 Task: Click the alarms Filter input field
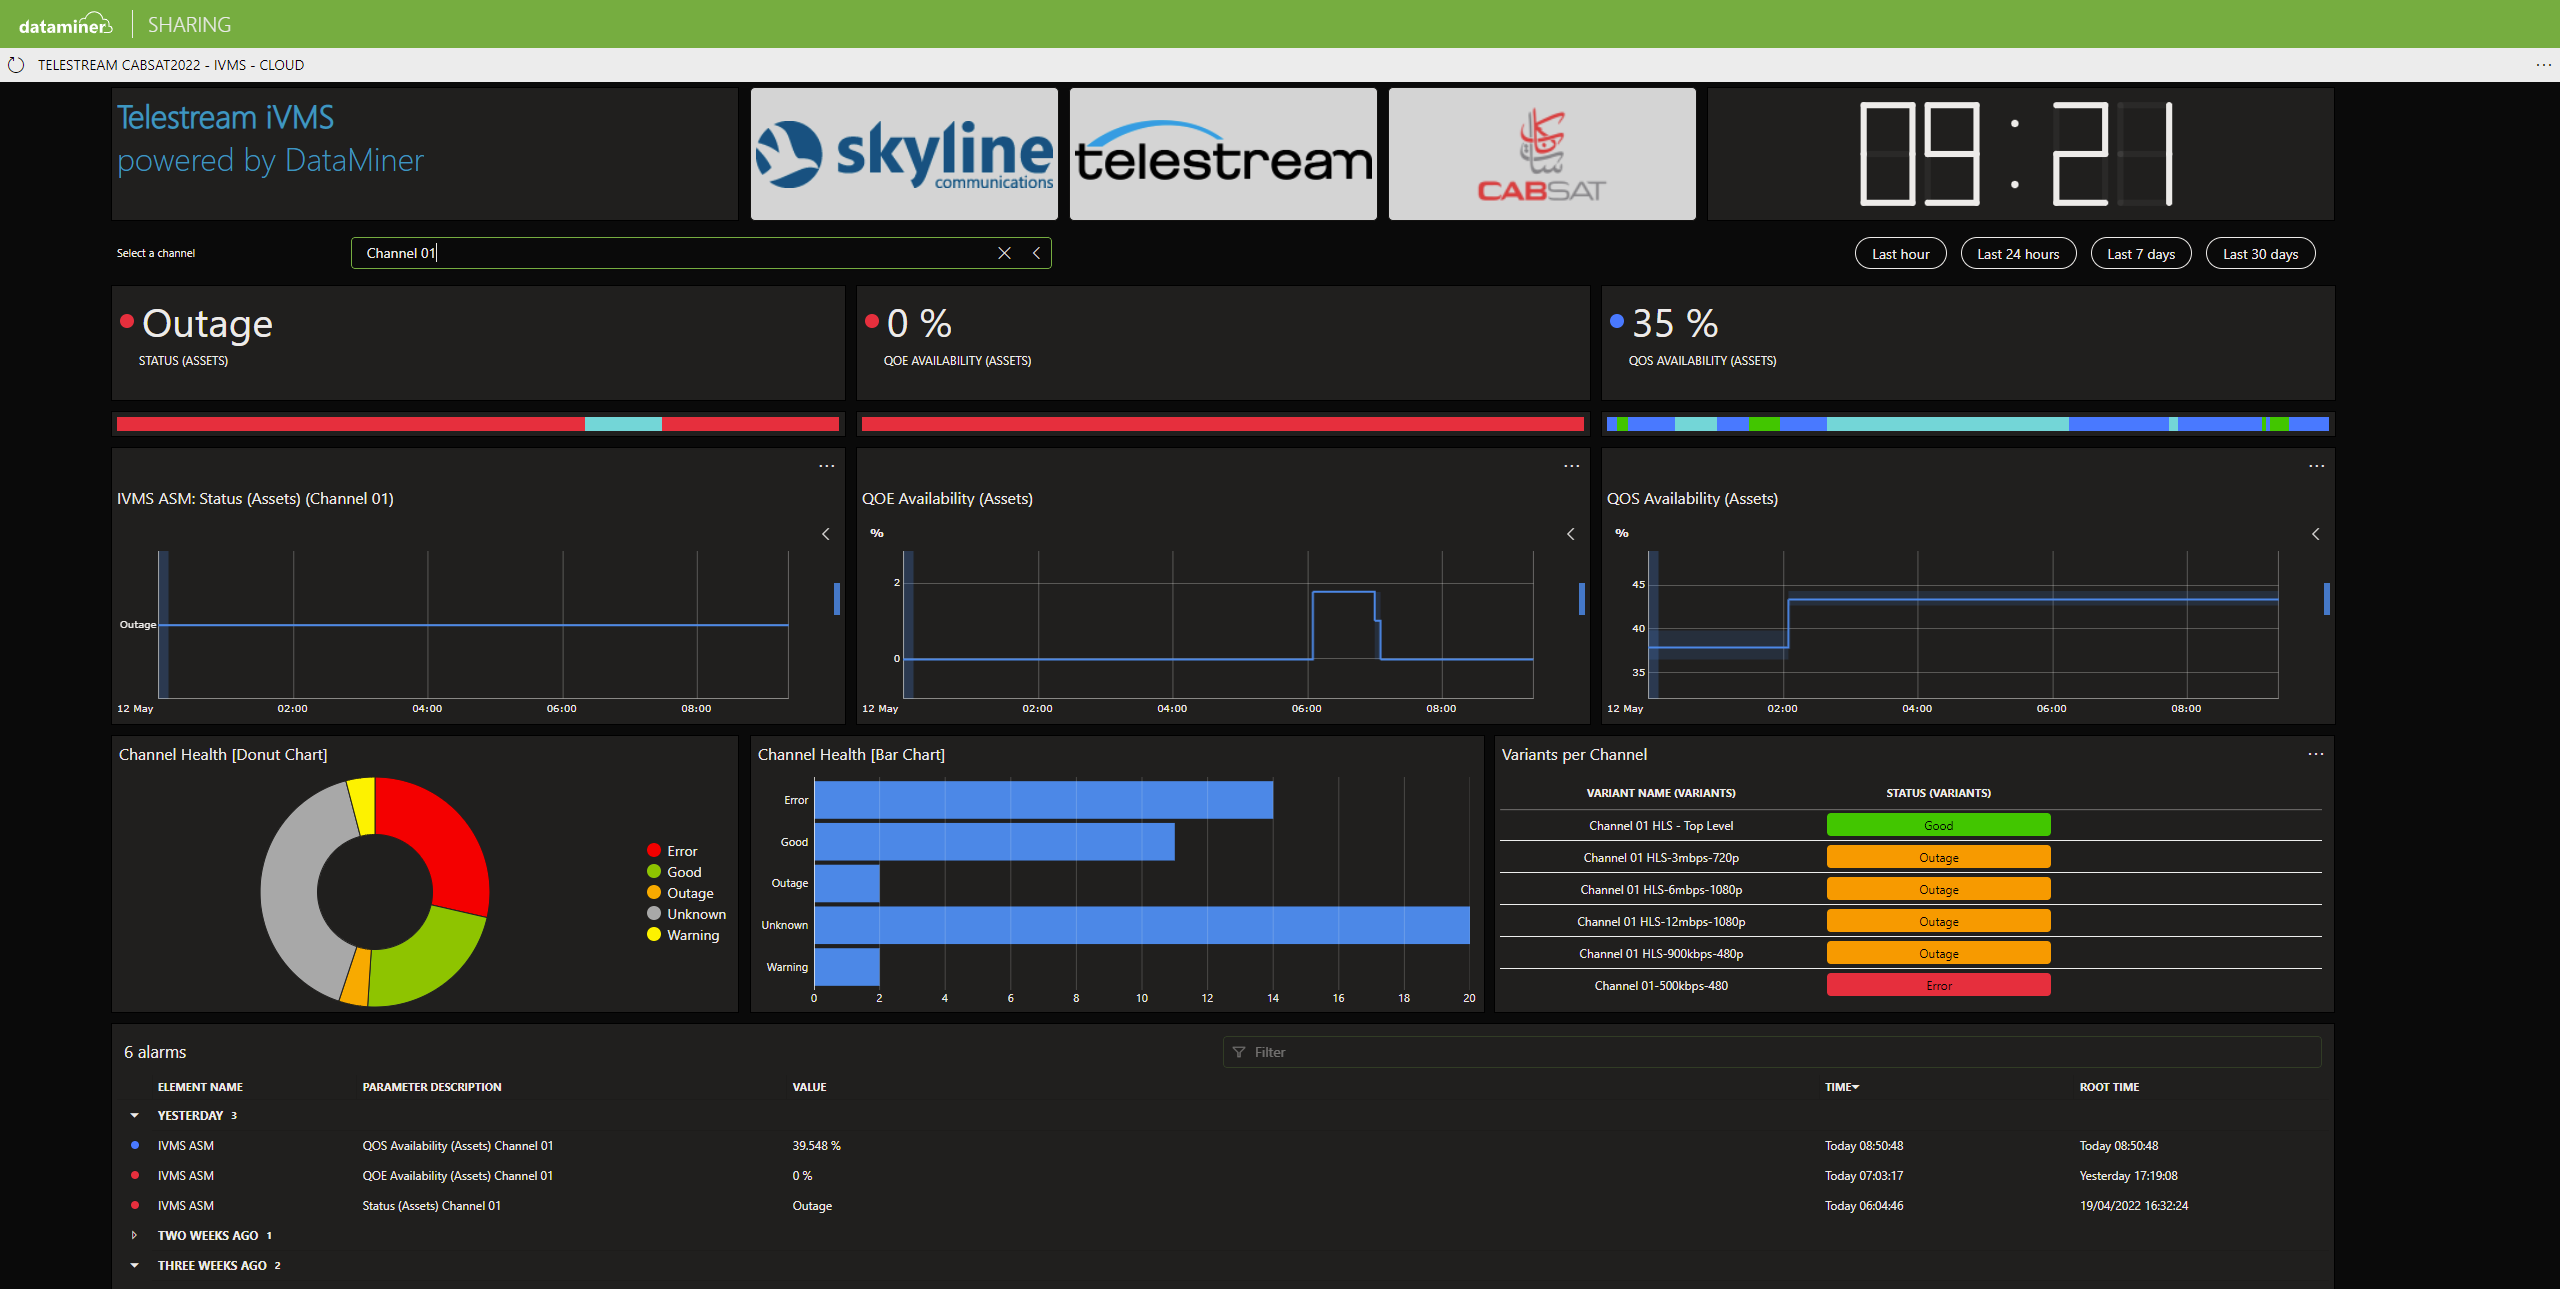[x=1772, y=1052]
